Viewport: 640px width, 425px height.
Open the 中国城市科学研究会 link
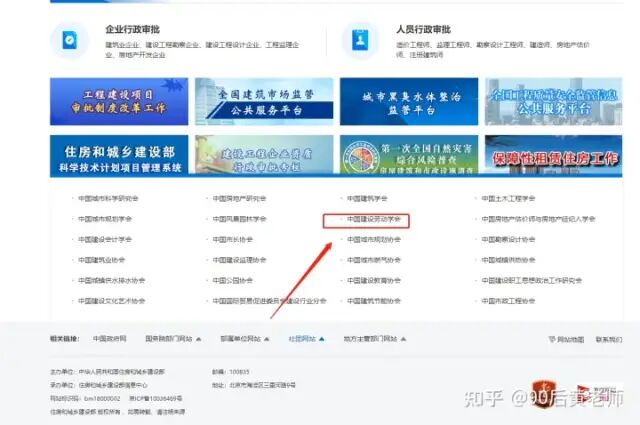tap(108, 198)
